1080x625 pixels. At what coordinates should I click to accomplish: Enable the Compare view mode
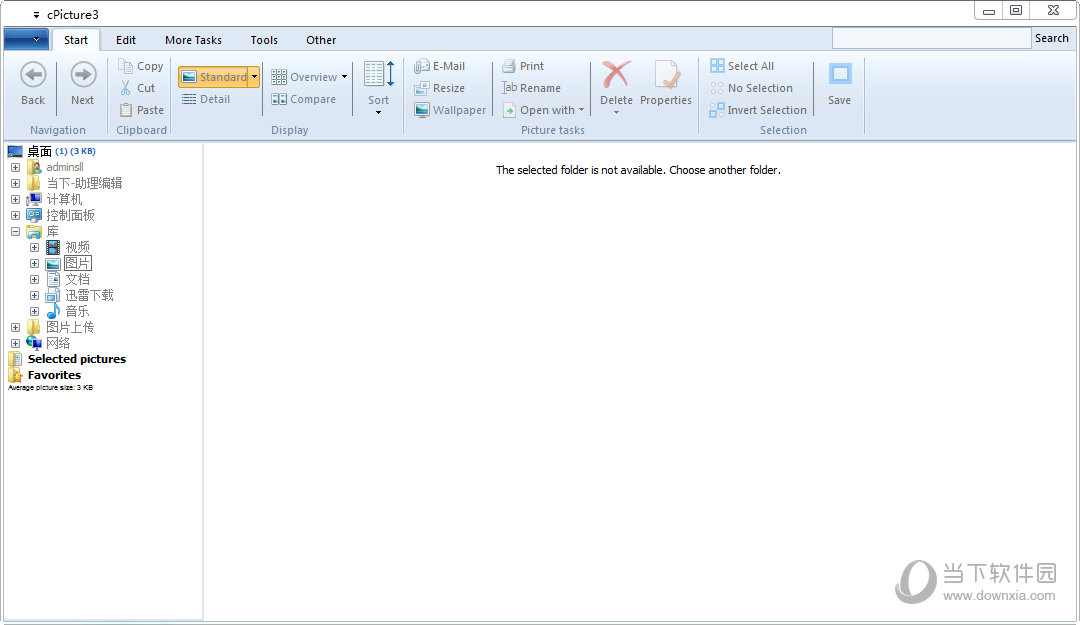coord(304,99)
